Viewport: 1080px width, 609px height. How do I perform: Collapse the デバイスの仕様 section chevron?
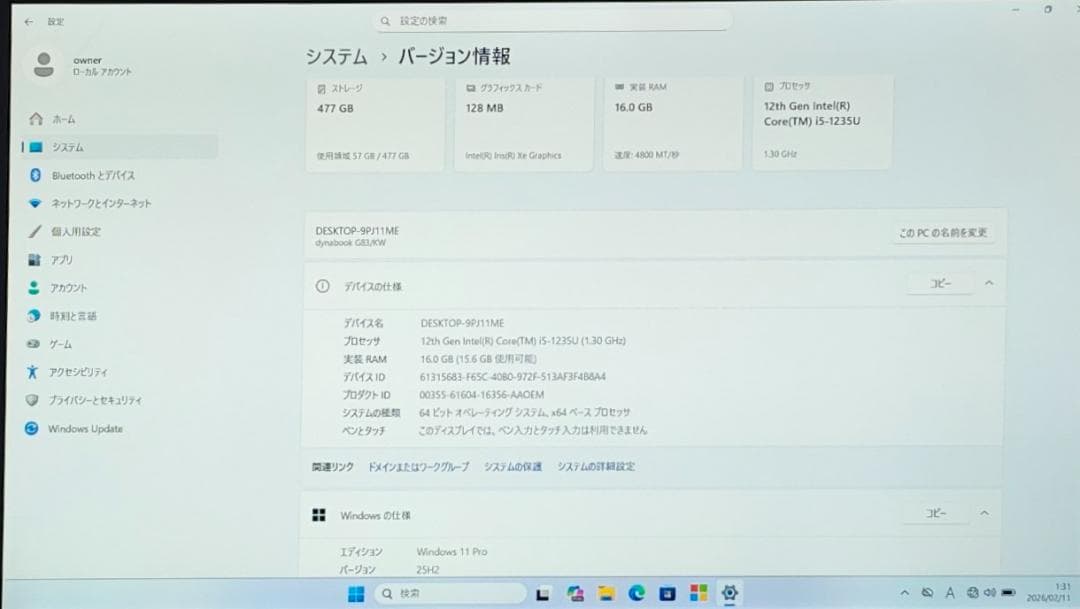point(988,284)
